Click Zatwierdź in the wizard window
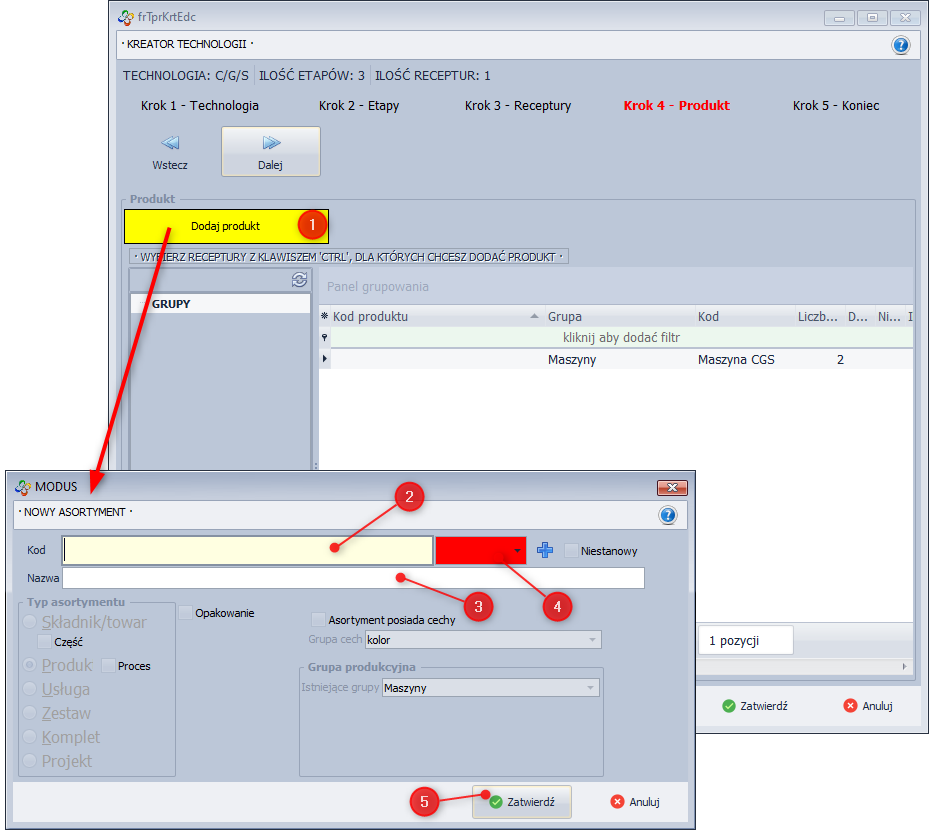Screen dimensions: 929x835 755,705
